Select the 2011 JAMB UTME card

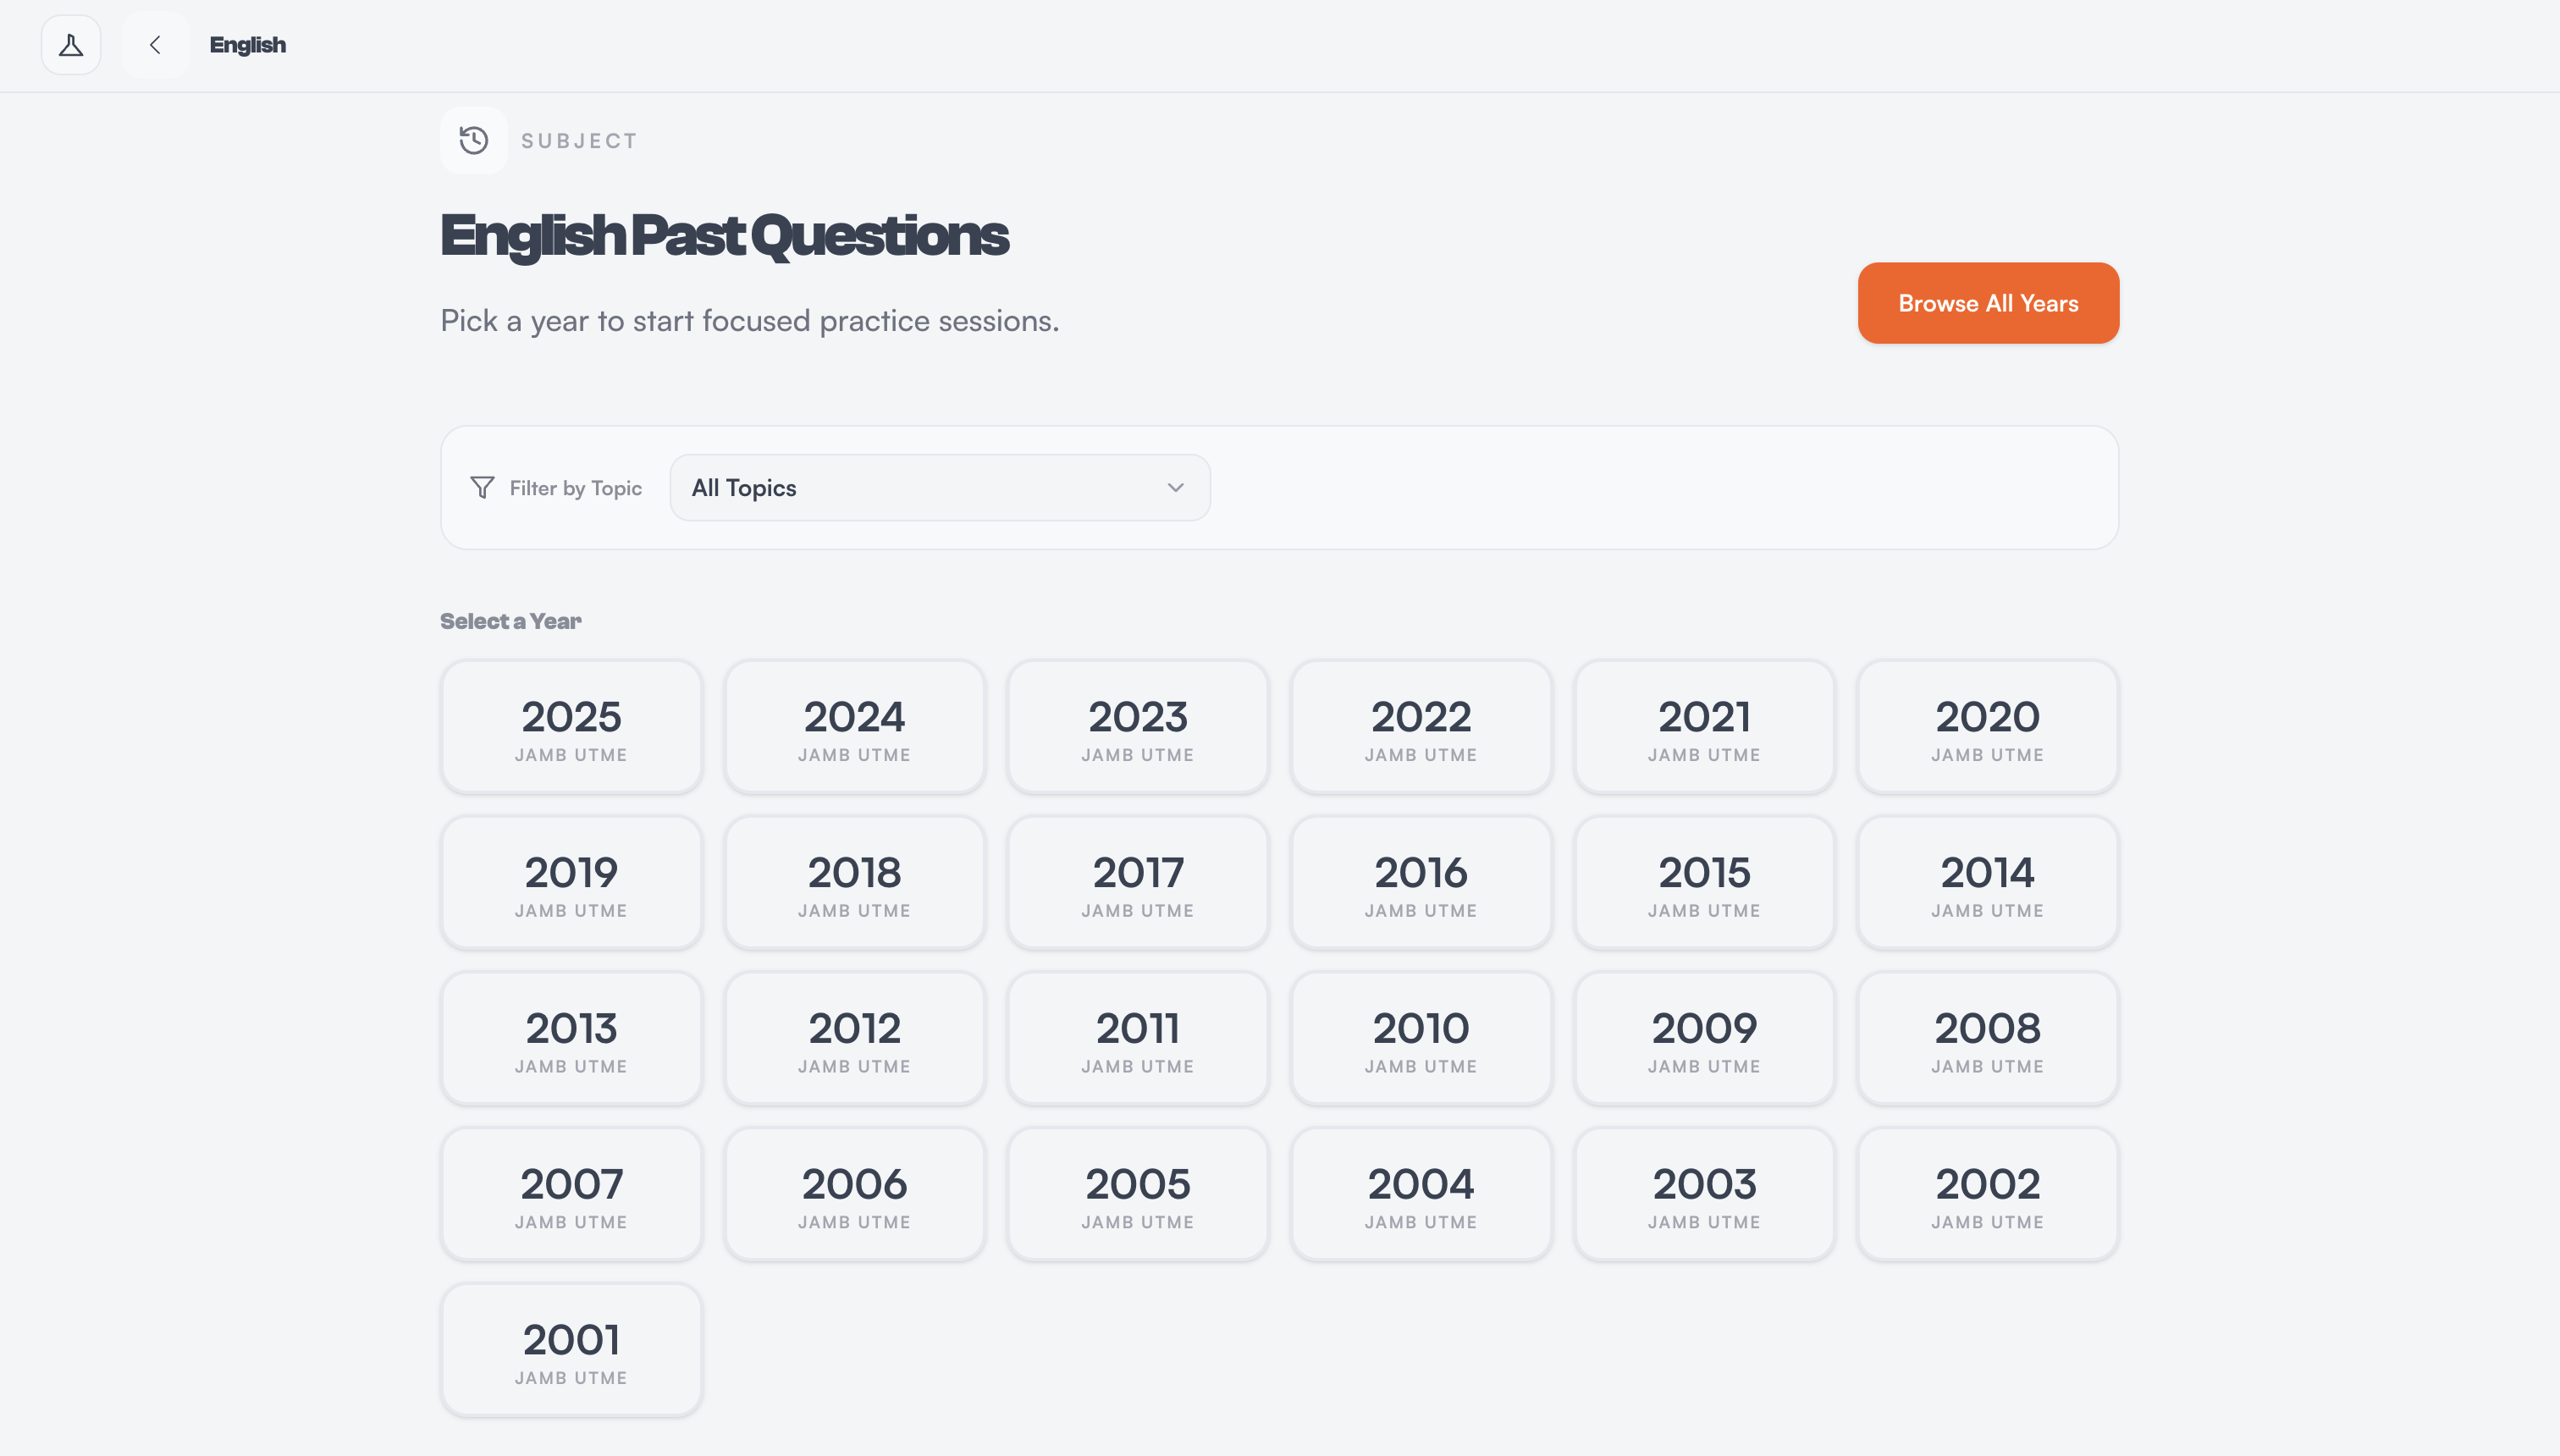1138,1039
